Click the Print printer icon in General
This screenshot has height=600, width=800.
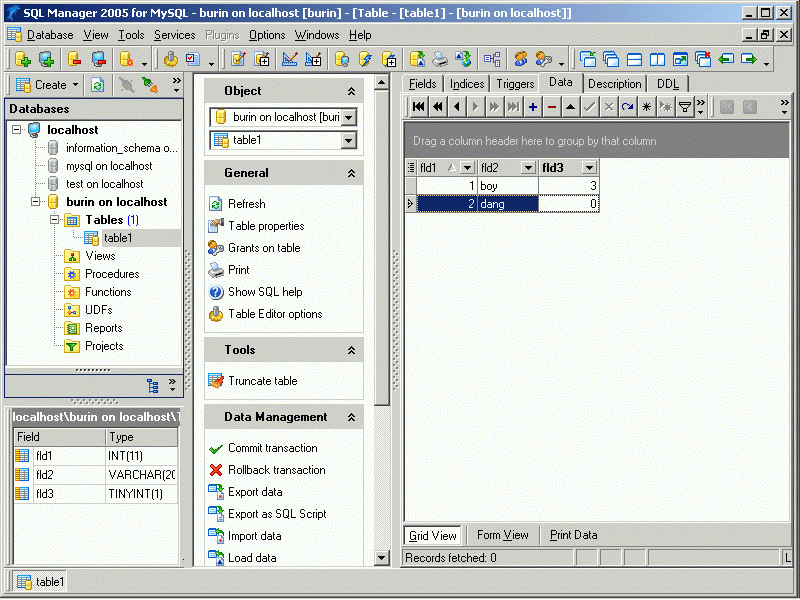click(x=216, y=270)
